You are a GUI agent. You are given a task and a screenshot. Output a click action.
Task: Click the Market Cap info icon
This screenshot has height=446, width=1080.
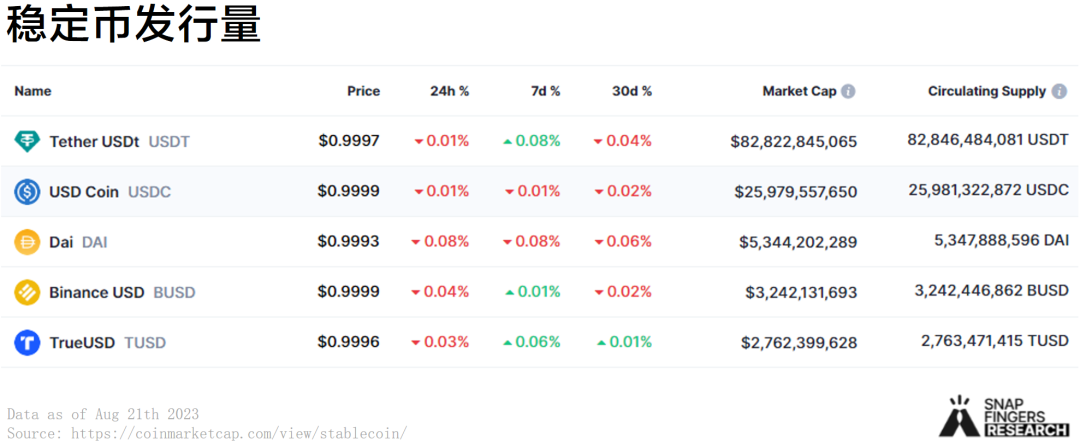coord(849,92)
